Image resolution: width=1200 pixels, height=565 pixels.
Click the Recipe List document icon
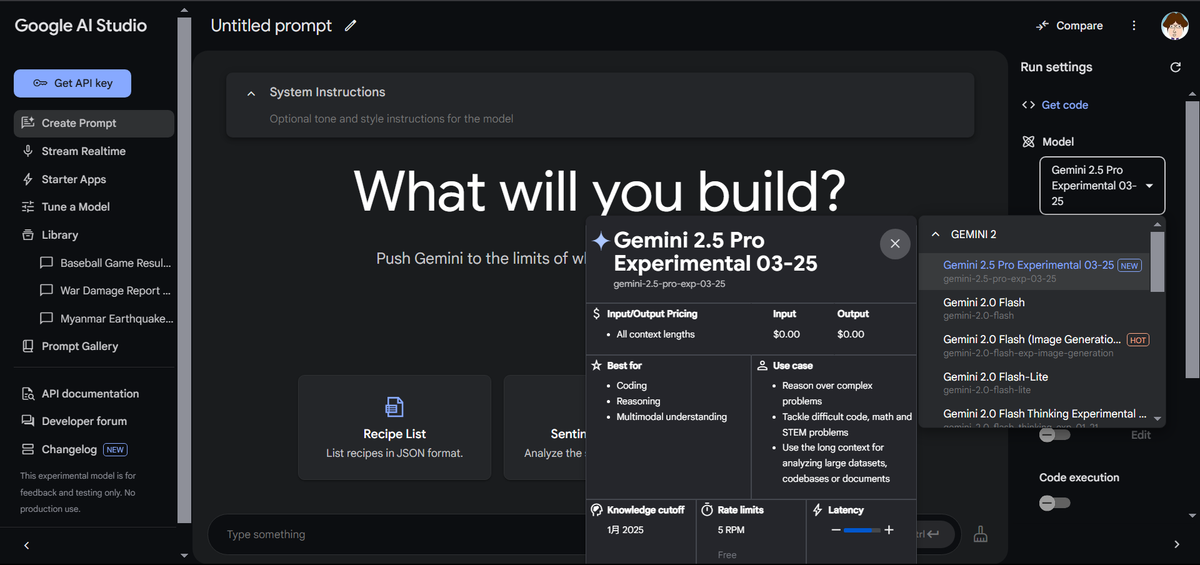click(x=395, y=407)
